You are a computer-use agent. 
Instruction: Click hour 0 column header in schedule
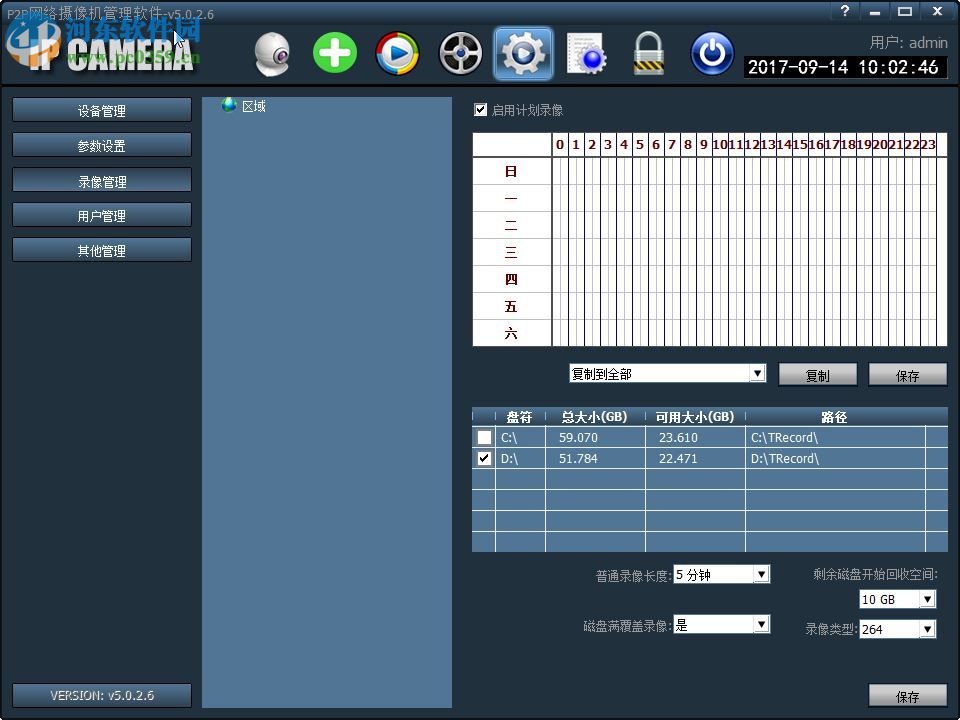(x=560, y=144)
